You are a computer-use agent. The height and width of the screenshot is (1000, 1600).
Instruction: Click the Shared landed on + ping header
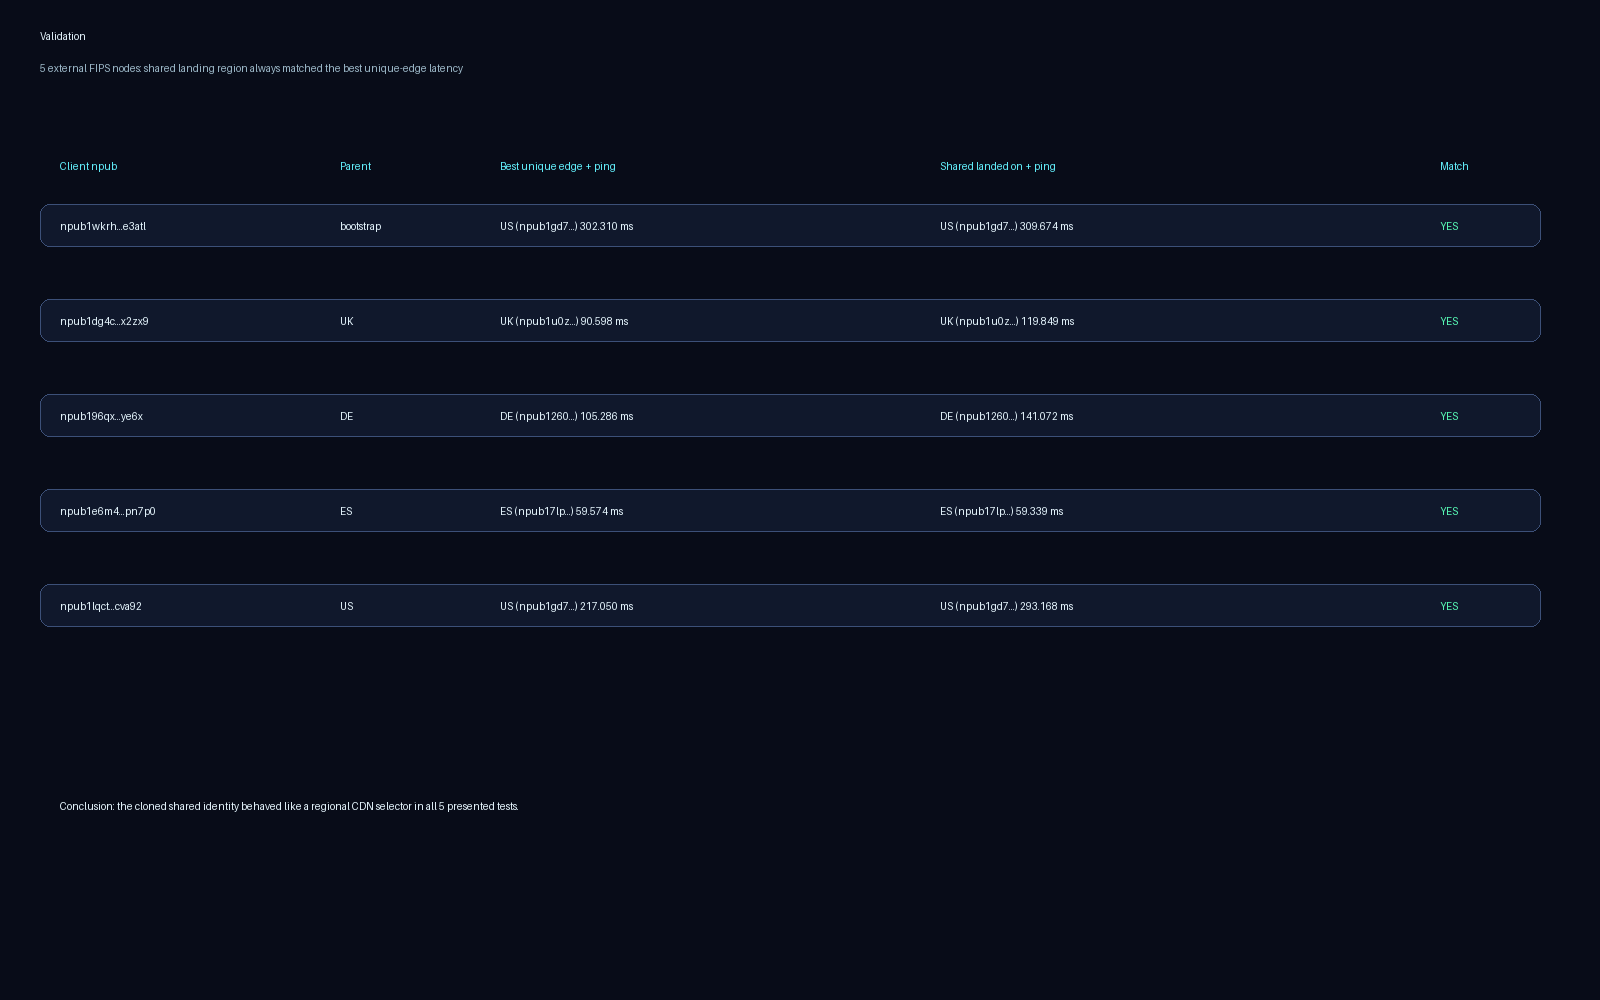click(997, 166)
